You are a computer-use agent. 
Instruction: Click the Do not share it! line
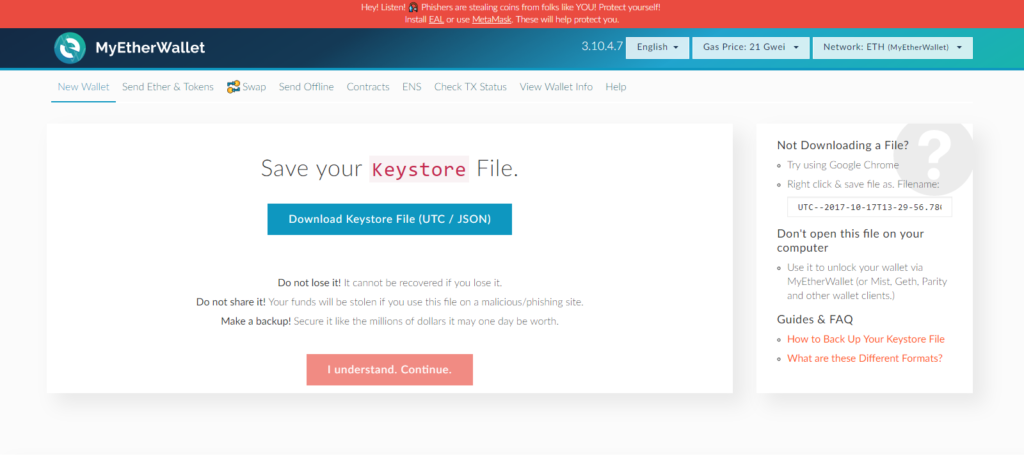coord(389,302)
